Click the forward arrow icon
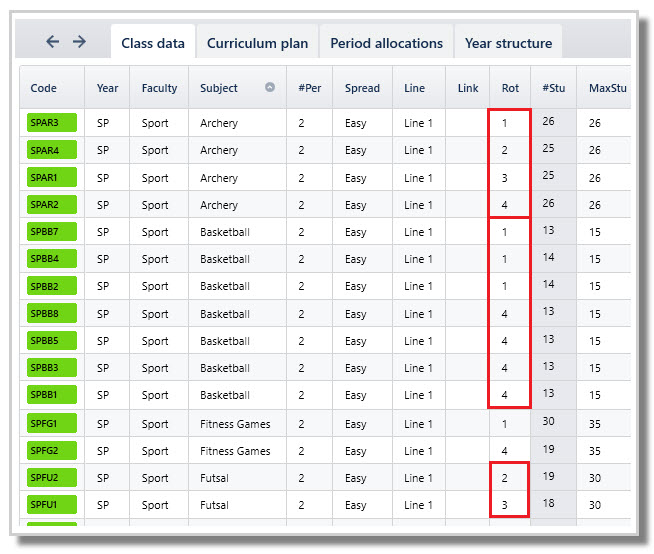The height and width of the screenshot is (554, 654). tap(79, 41)
